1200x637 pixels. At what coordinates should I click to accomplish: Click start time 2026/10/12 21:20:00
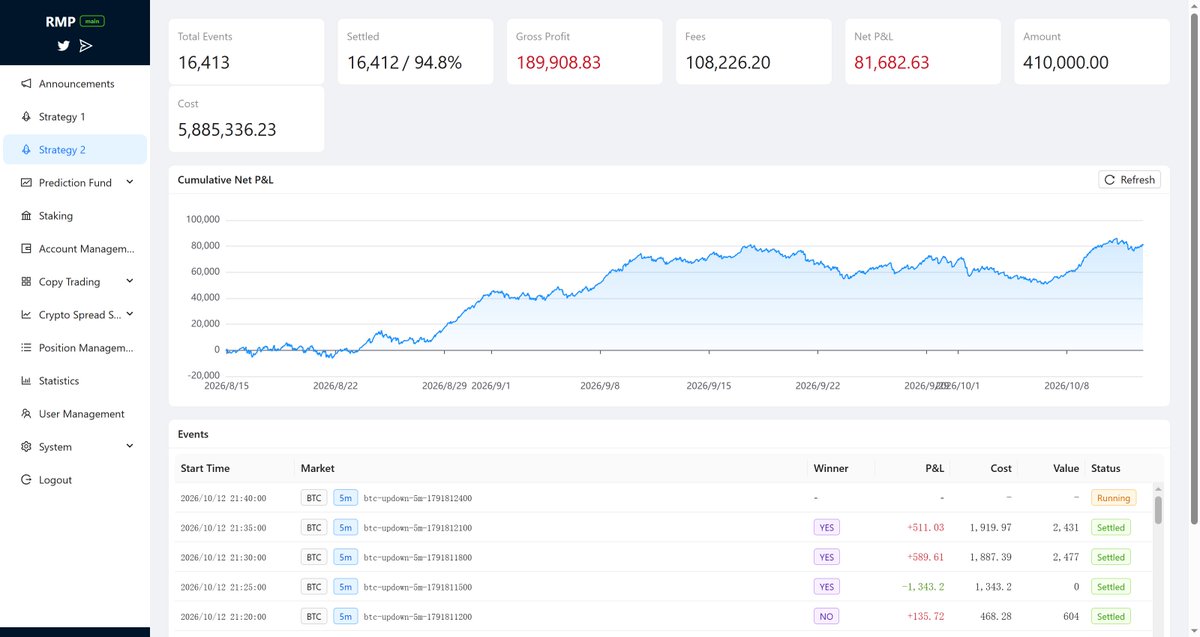[225, 617]
